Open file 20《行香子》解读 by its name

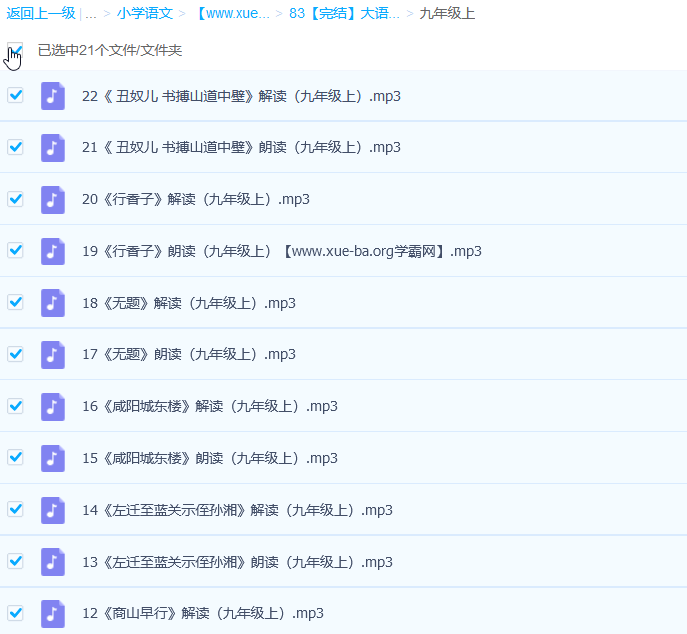pyautogui.click(x=195, y=199)
